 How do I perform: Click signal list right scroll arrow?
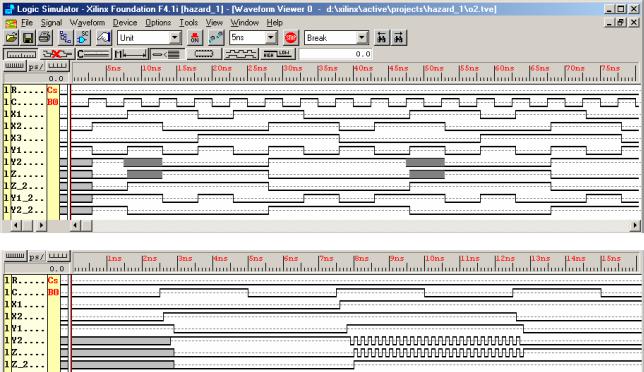coord(41,225)
